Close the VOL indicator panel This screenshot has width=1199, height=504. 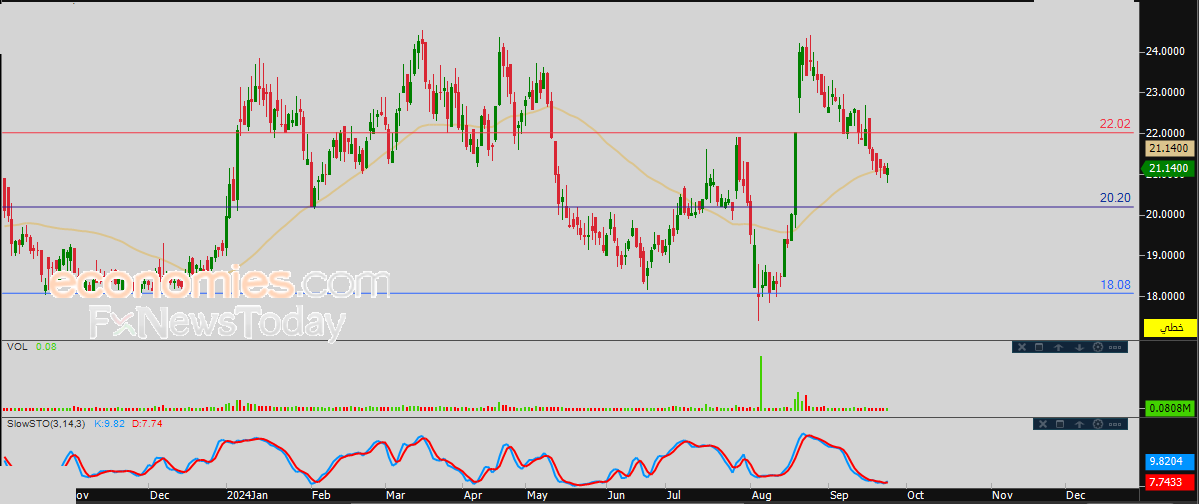(x=1020, y=347)
